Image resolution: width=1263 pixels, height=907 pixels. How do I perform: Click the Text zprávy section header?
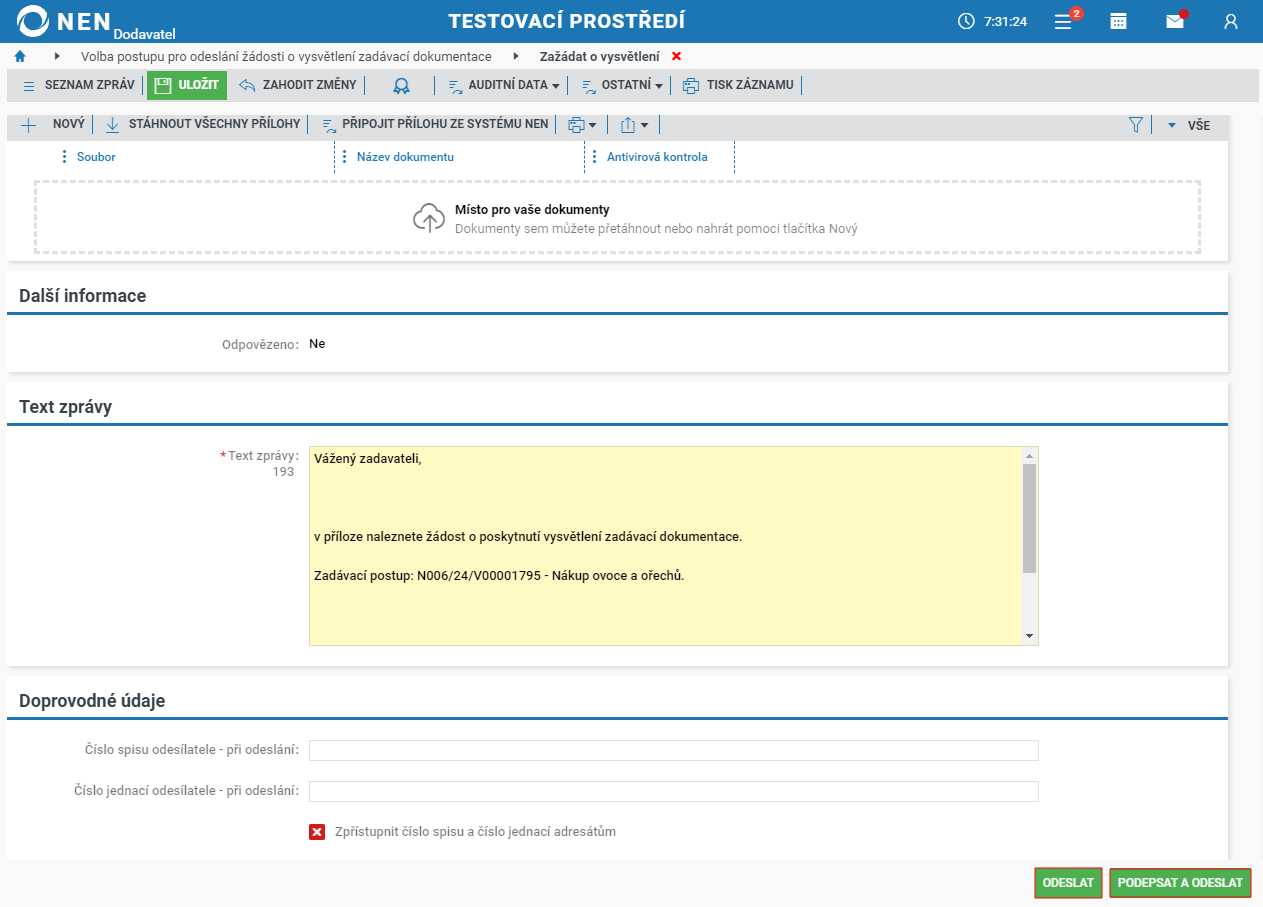tap(66, 407)
